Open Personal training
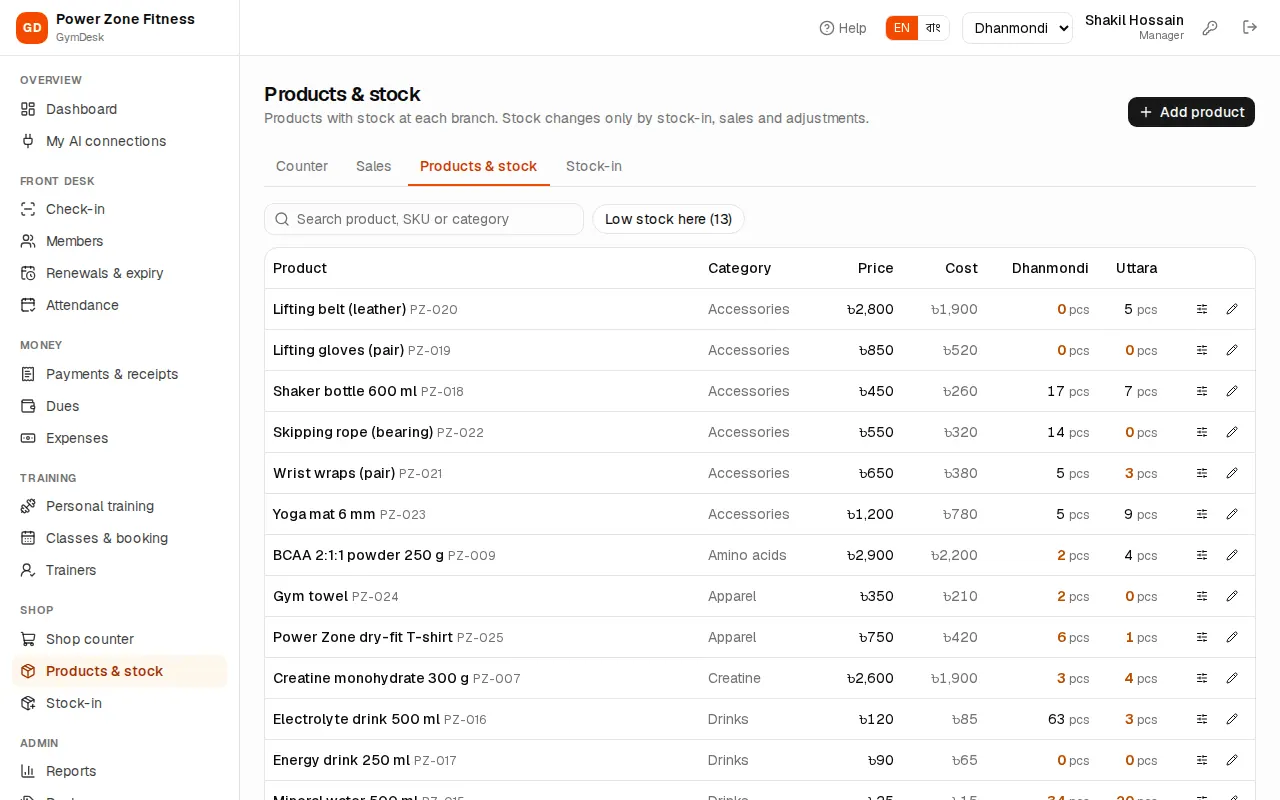This screenshot has width=1280, height=800. pos(120,506)
